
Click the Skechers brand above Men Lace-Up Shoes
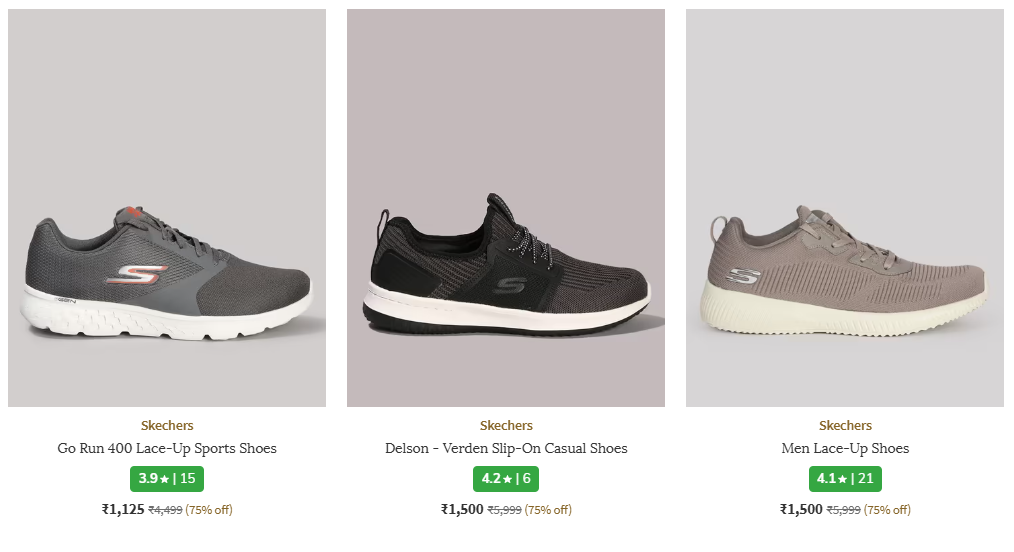[845, 426]
